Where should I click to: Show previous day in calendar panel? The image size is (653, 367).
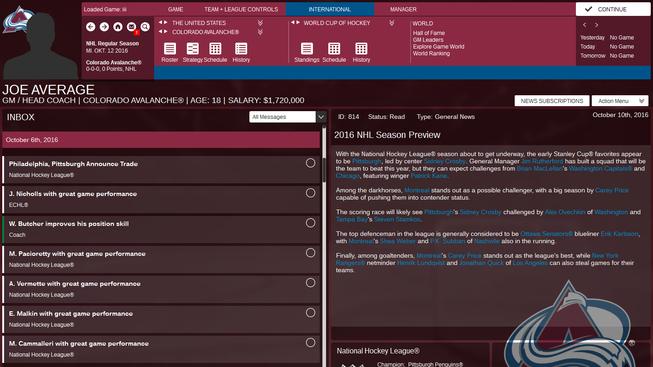tap(584, 25)
